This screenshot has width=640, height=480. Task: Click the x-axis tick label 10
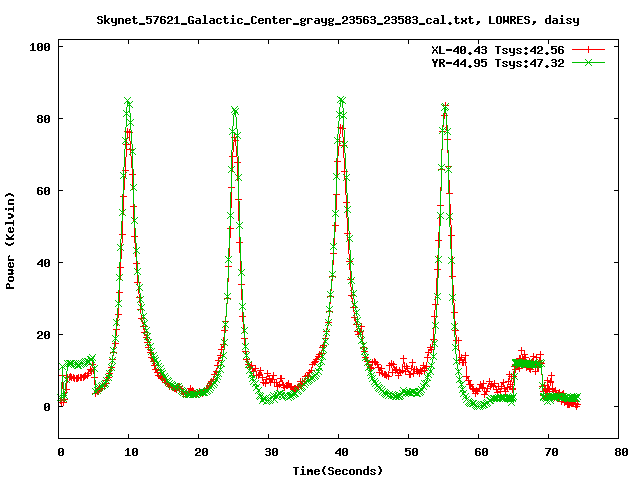click(131, 452)
